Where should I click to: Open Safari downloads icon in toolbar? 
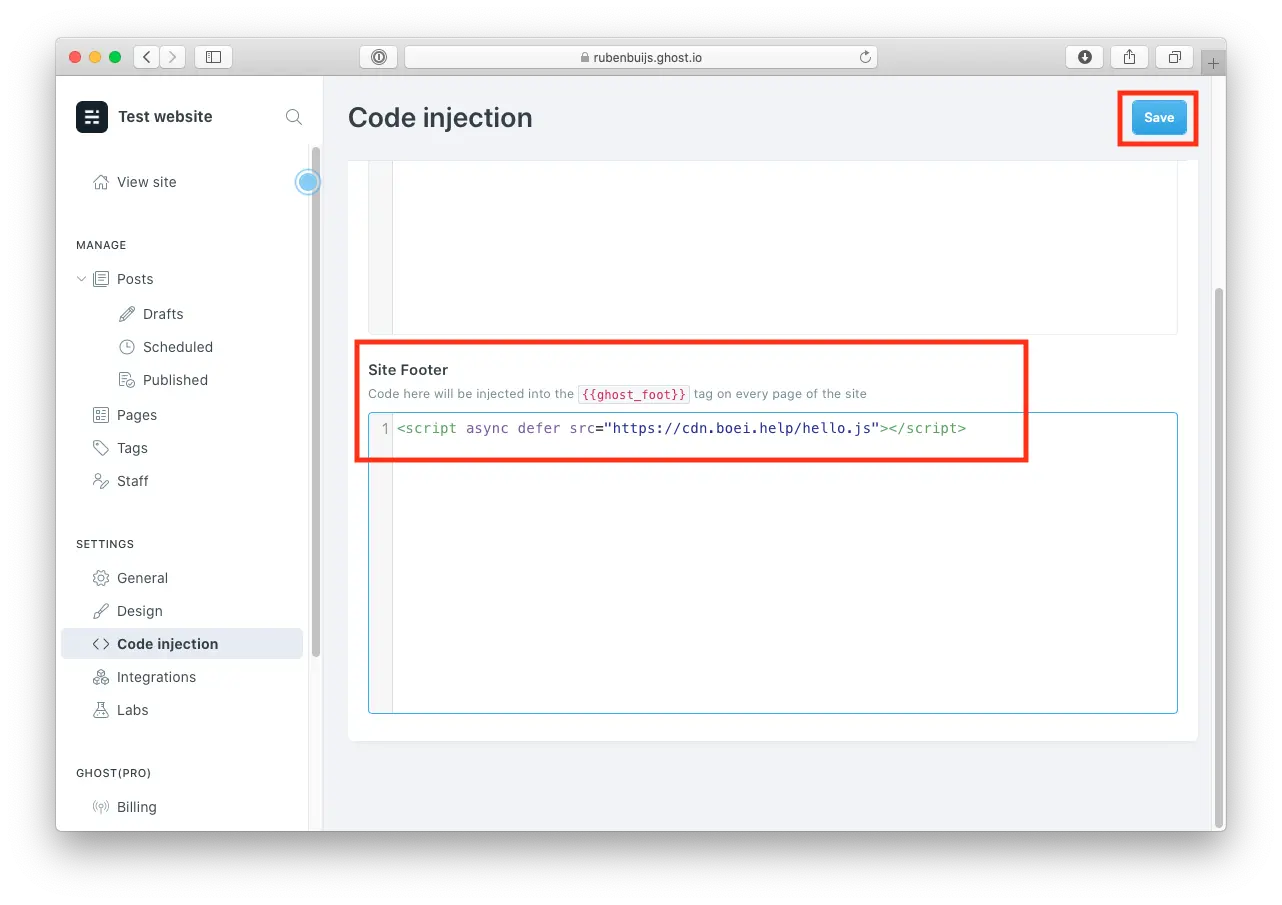[x=1085, y=57]
